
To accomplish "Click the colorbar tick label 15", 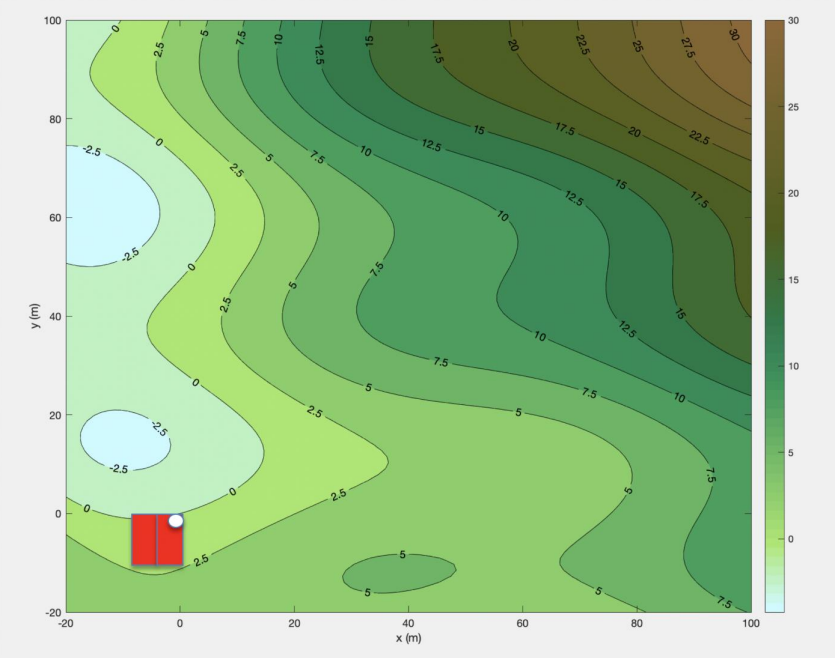I will 793,280.
